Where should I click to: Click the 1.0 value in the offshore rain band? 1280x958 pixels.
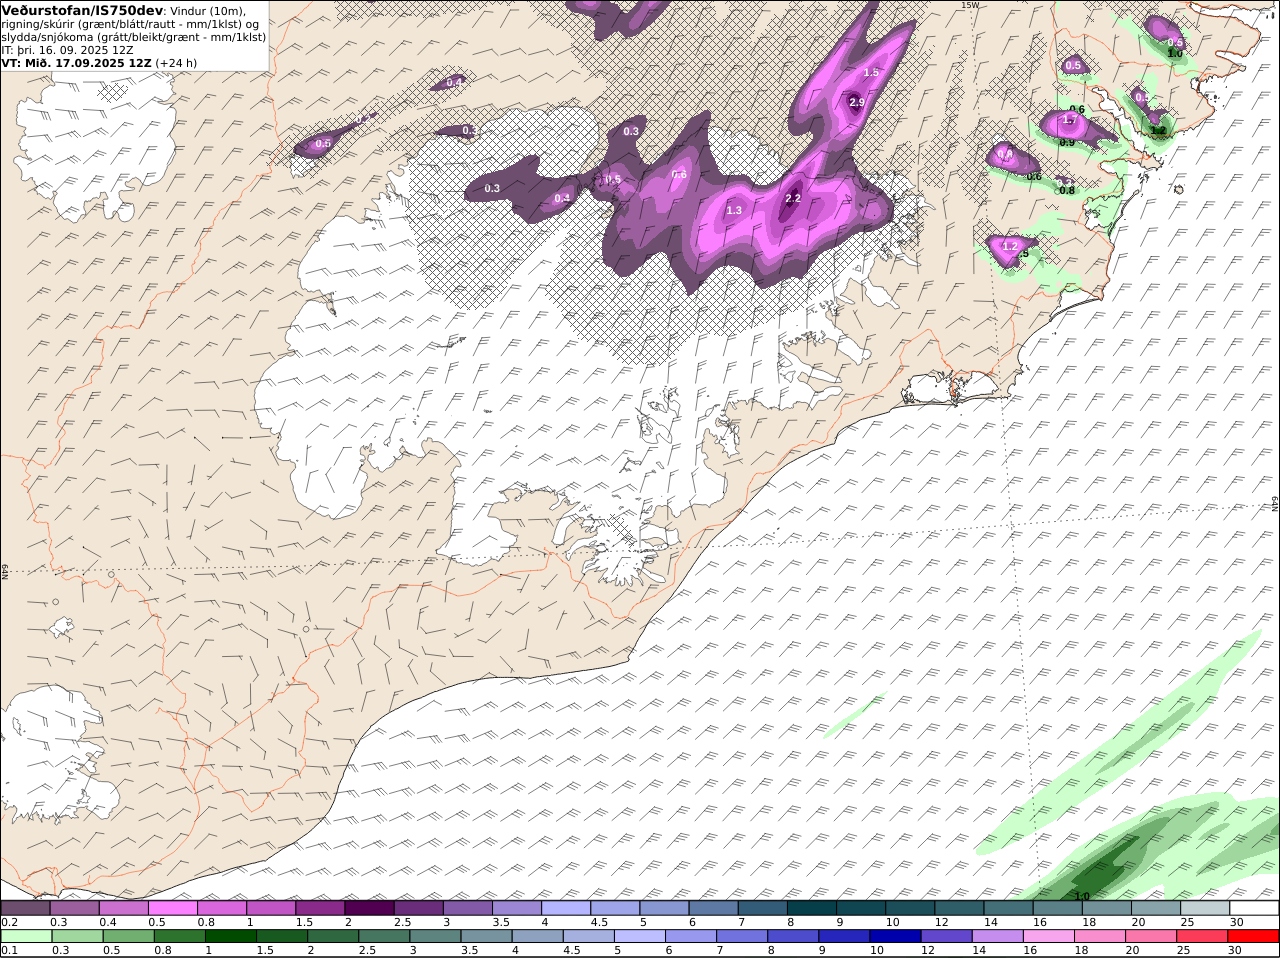[1082, 896]
